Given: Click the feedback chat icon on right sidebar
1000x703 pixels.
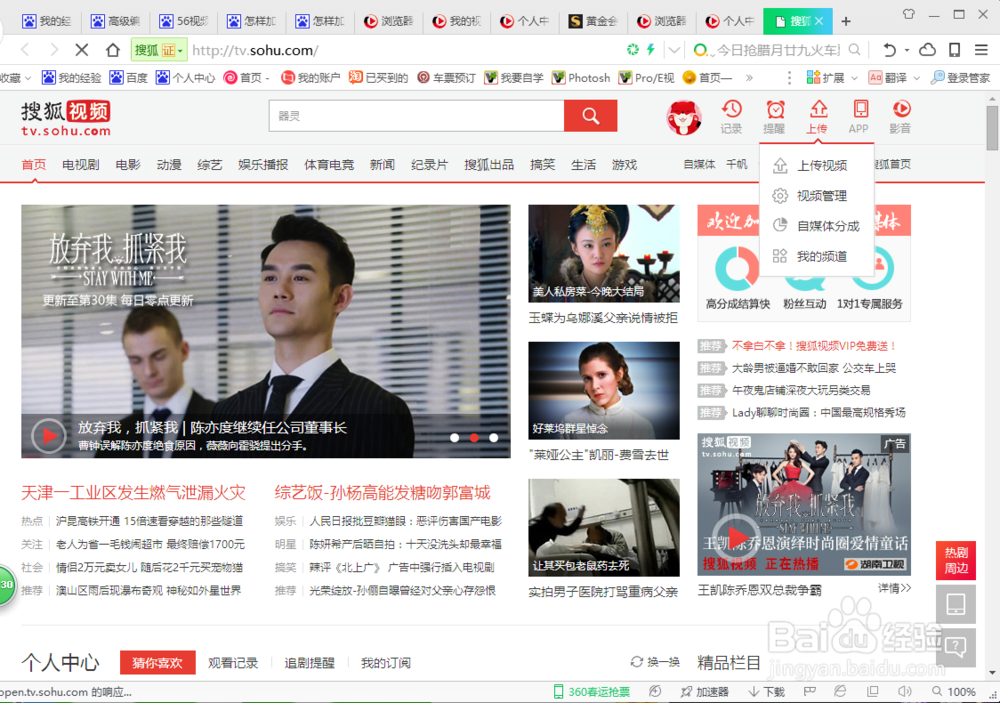Looking at the screenshot, I should coord(955,647).
